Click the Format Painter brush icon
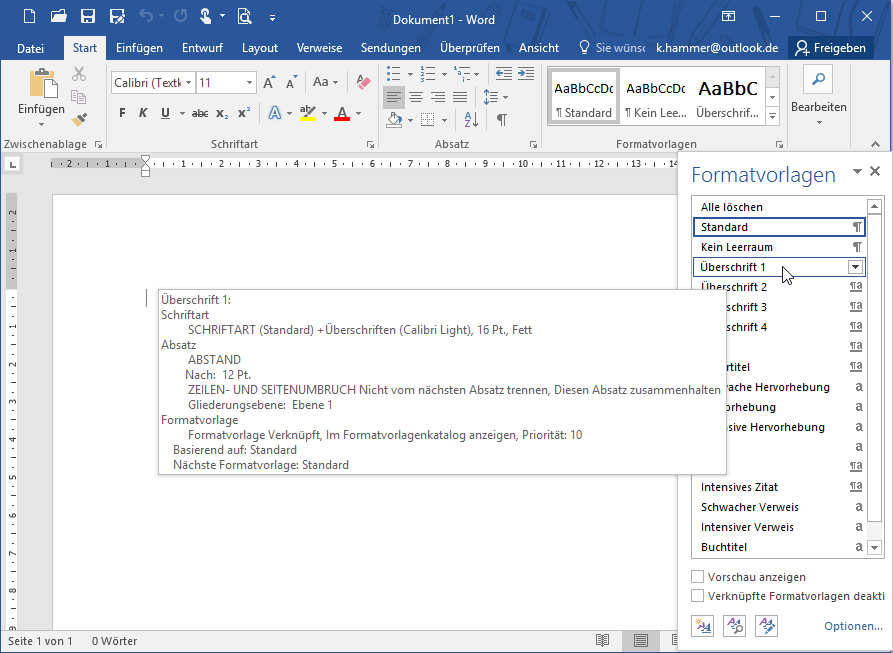Viewport: 893px width, 653px height. (x=79, y=119)
